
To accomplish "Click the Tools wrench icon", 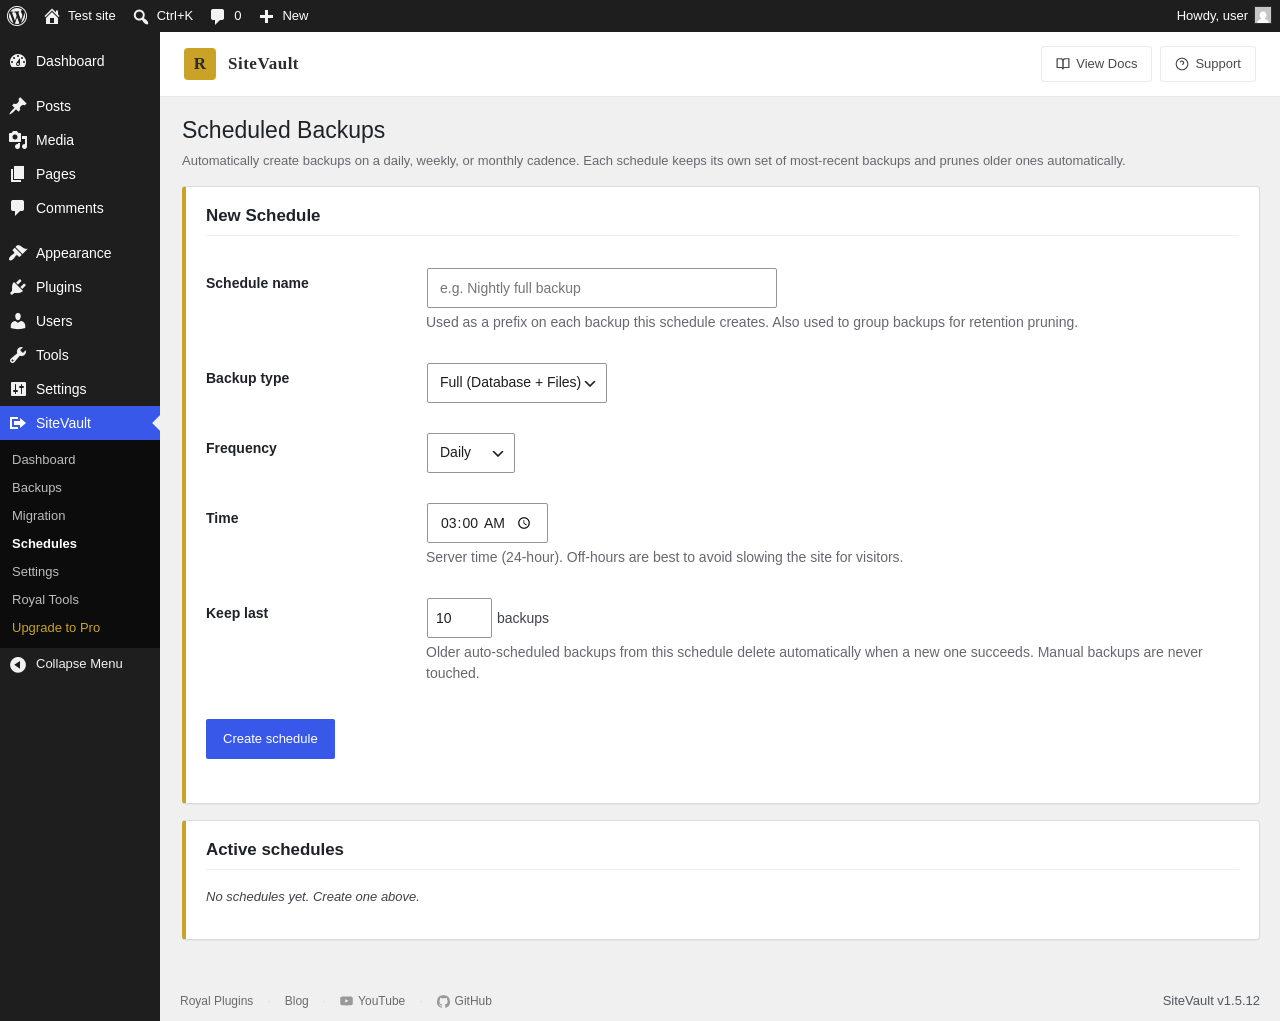I will pyautogui.click(x=18, y=355).
